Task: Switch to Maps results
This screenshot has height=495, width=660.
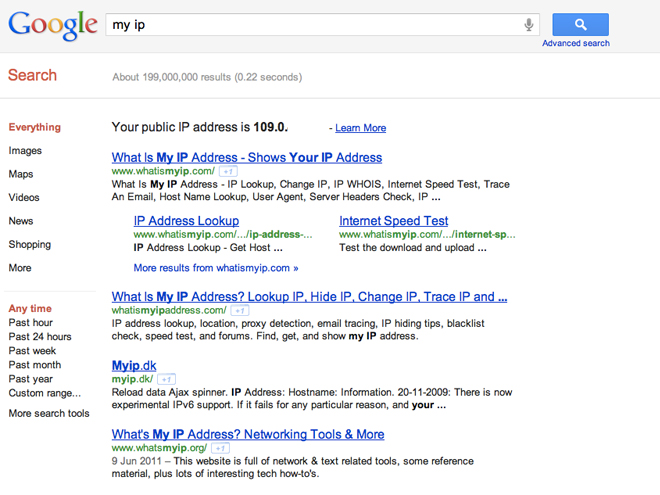Action: (x=21, y=174)
